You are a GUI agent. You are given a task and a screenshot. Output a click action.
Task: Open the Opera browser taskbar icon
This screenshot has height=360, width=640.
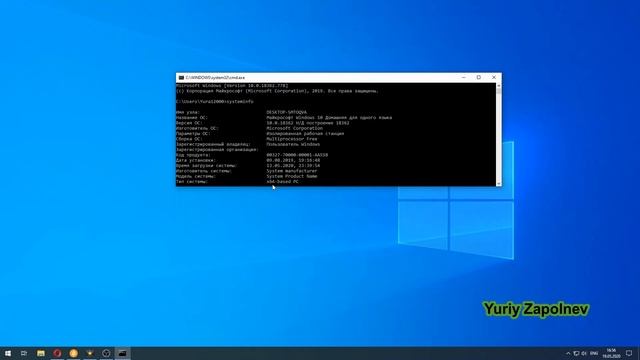57,353
